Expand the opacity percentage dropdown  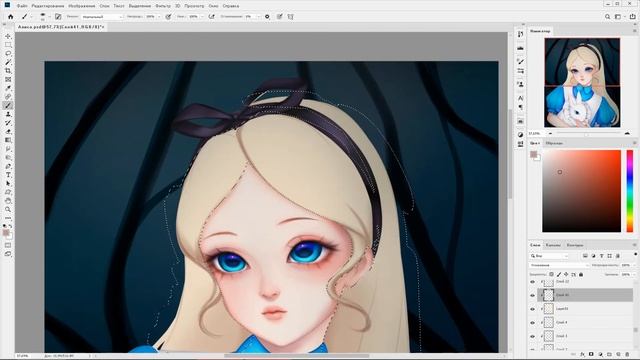tap(159, 17)
